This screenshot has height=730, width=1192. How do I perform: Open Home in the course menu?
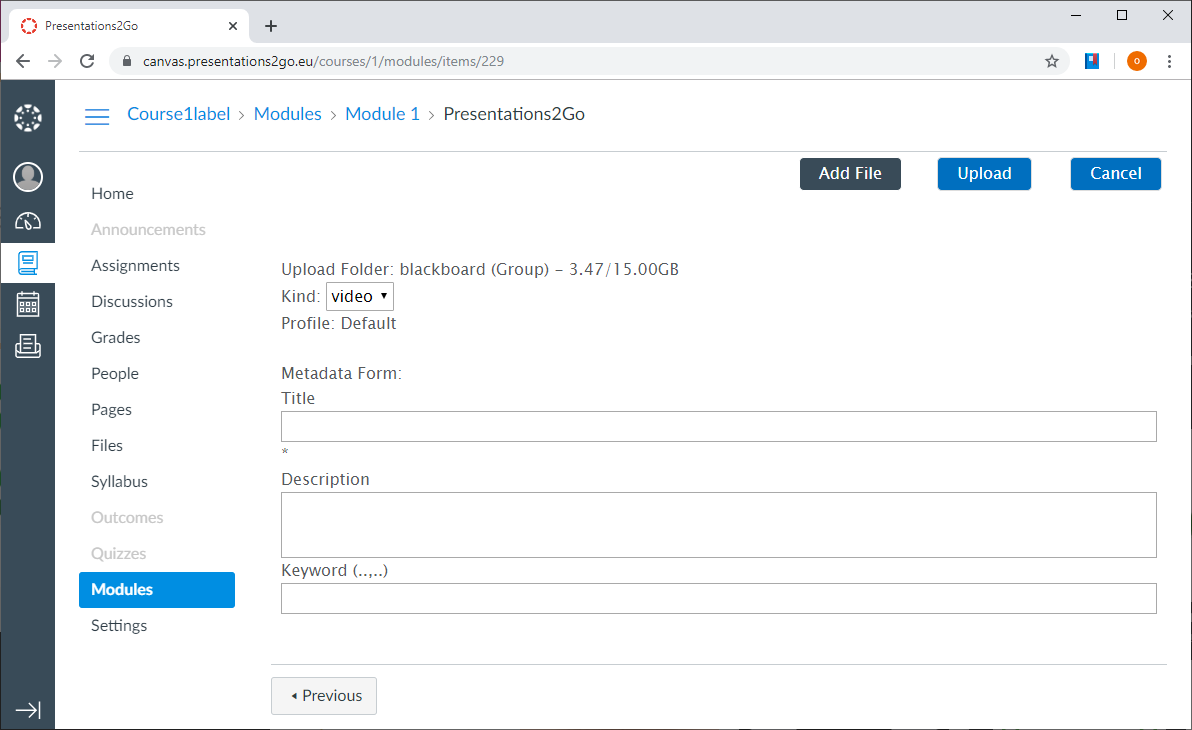(113, 194)
